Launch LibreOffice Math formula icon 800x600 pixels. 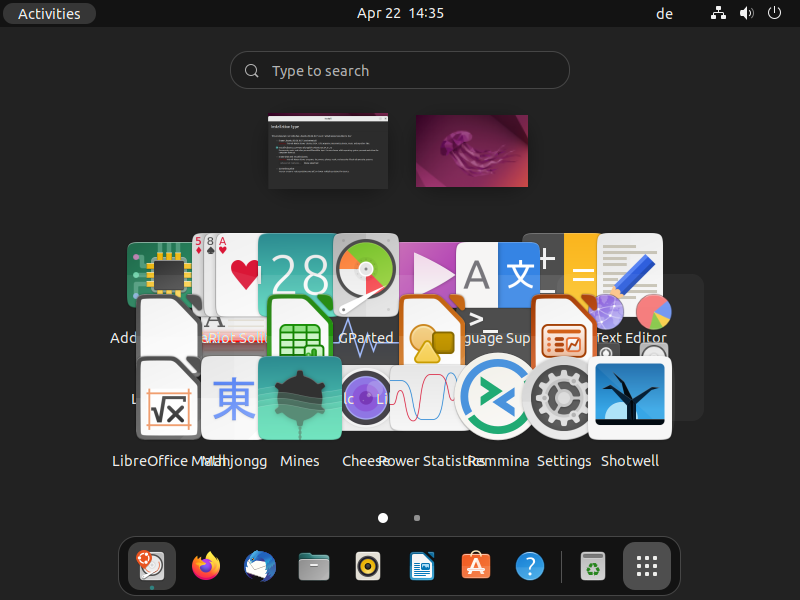point(168,398)
